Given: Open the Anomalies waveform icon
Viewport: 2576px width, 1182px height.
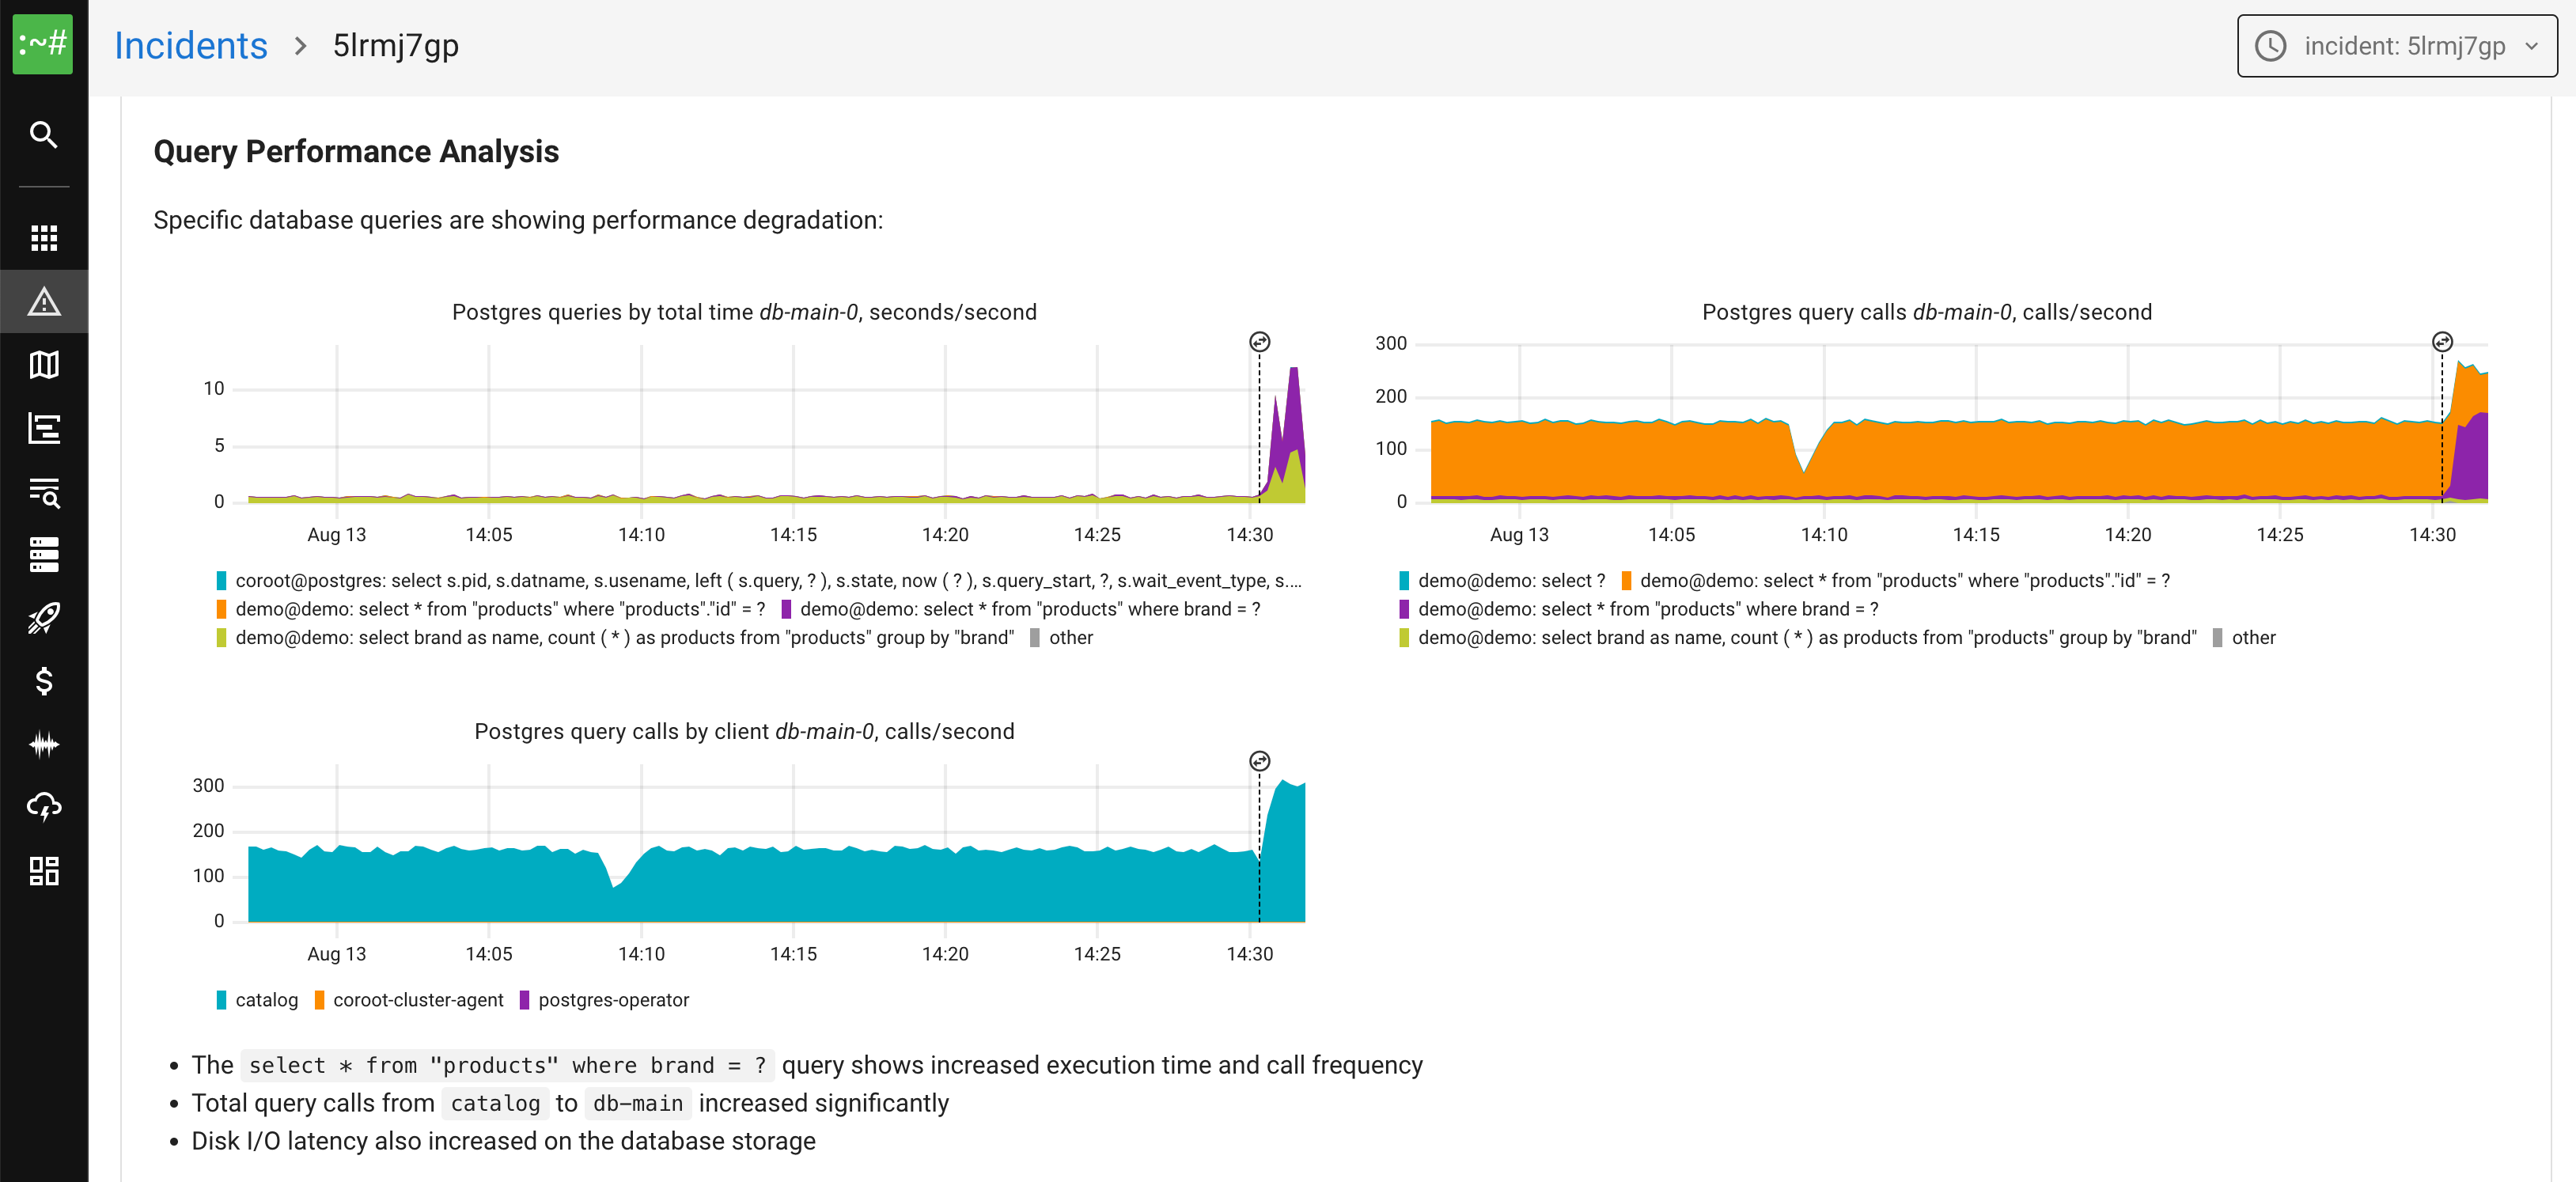Looking at the screenshot, I should 43,744.
